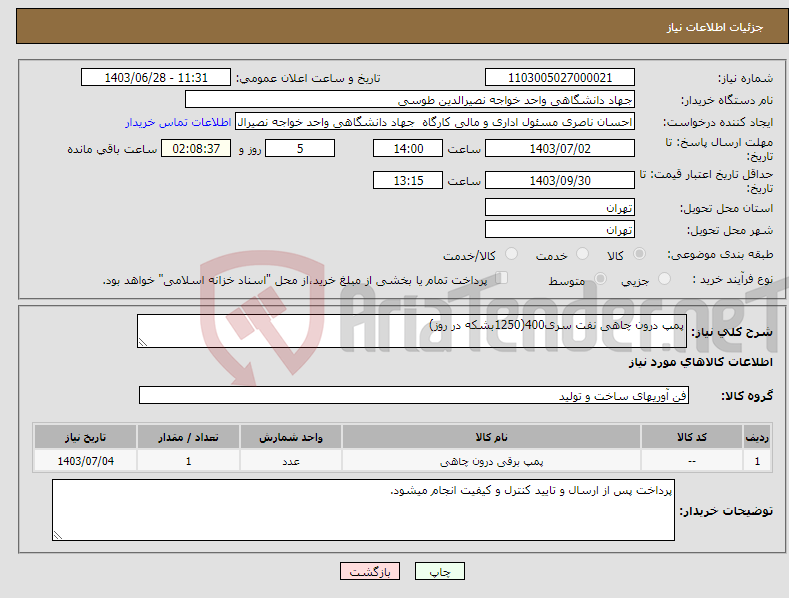Click the کد کالا column header
The height and width of the screenshot is (598, 789).
[692, 437]
